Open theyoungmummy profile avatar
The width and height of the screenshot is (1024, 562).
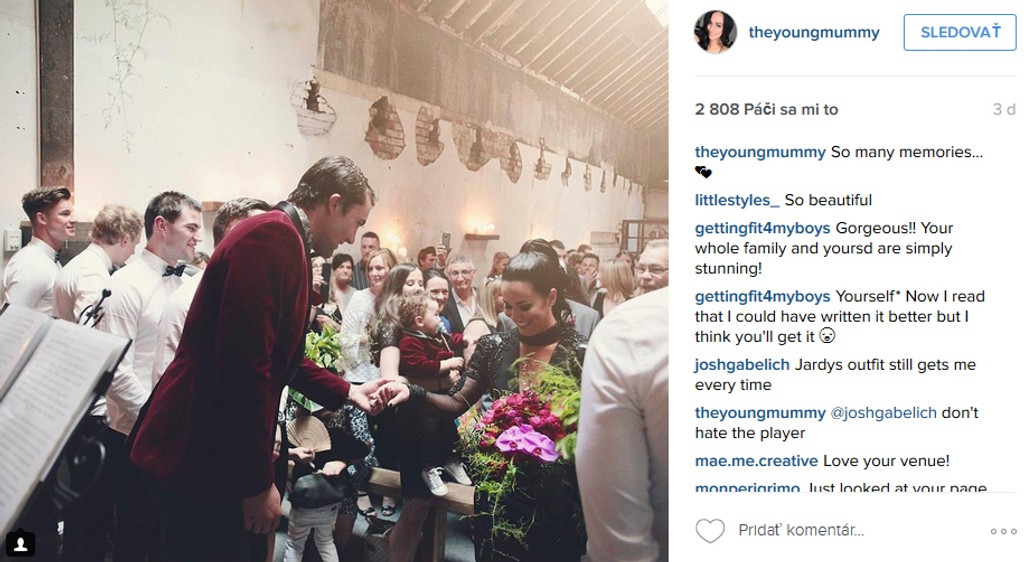pyautogui.click(x=715, y=32)
